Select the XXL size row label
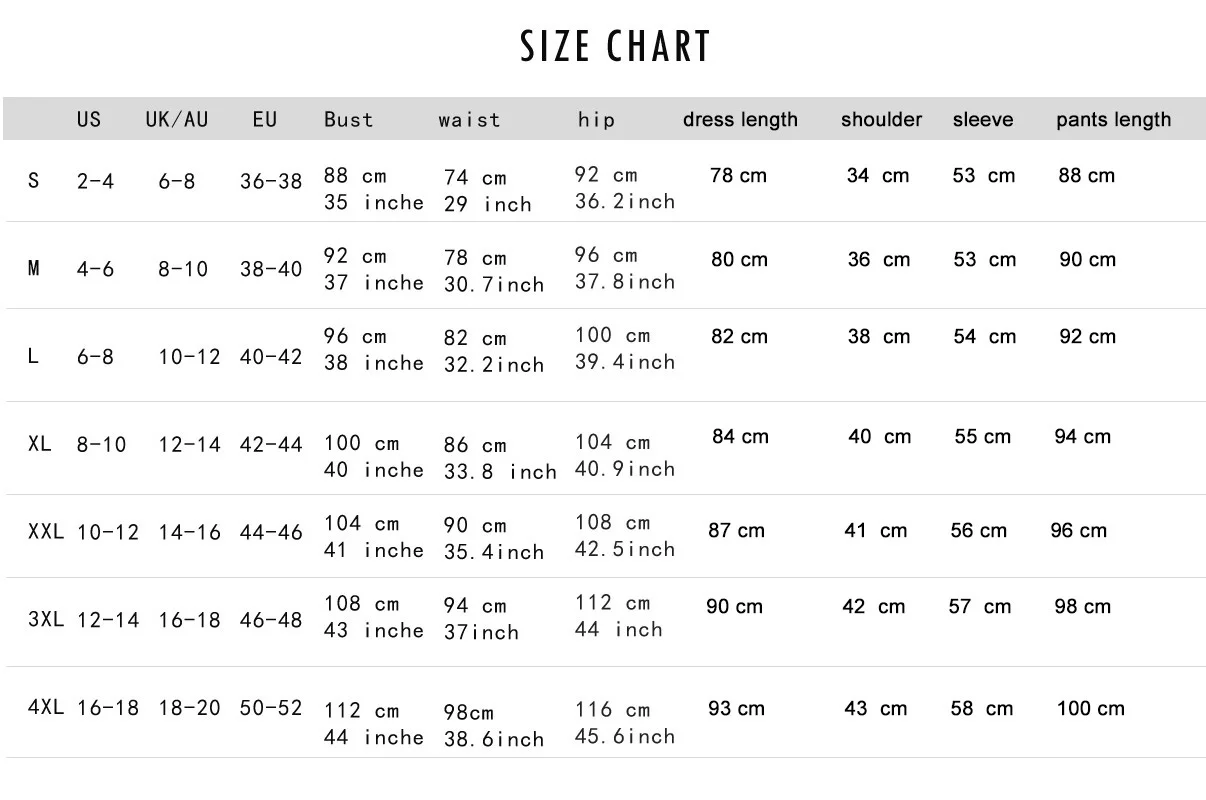1206x800 pixels. 45,532
